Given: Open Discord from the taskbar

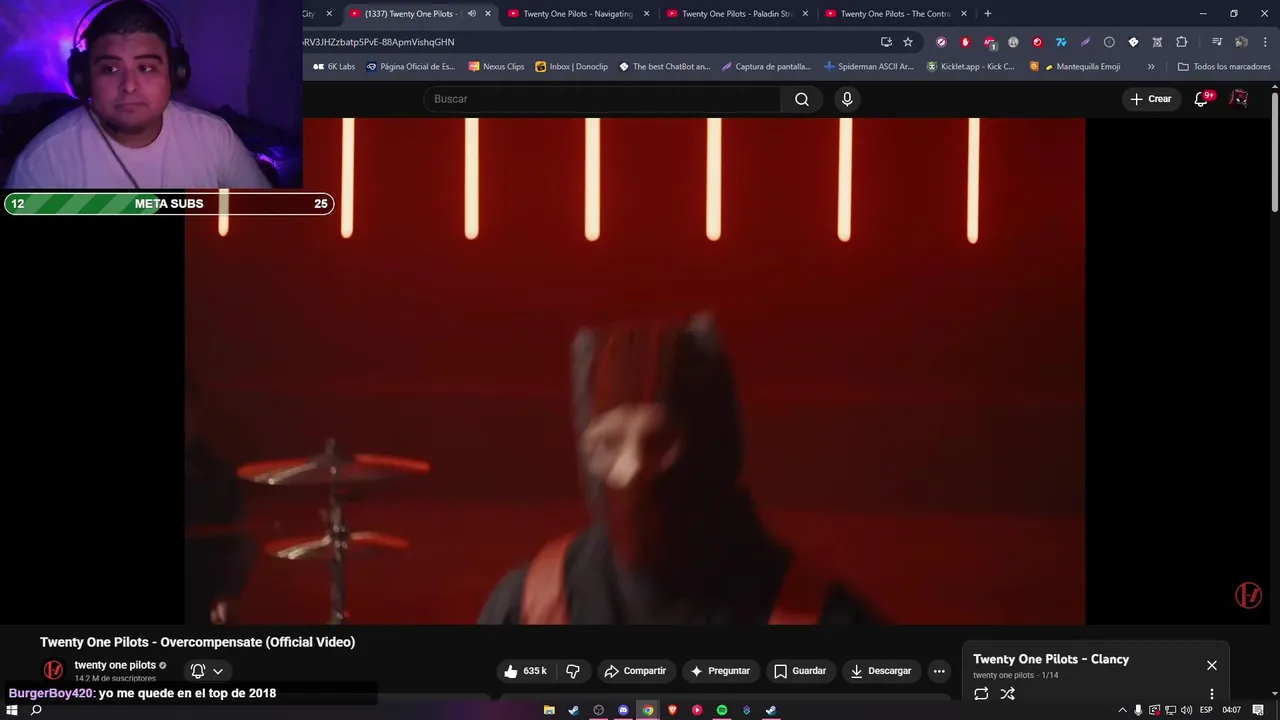Looking at the screenshot, I should (x=623, y=710).
